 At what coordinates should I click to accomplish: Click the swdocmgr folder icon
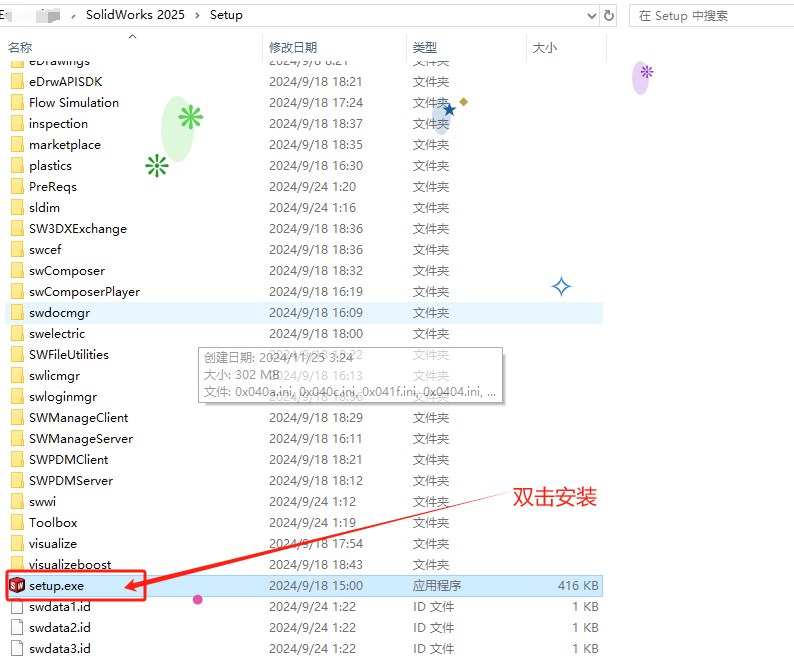17,313
